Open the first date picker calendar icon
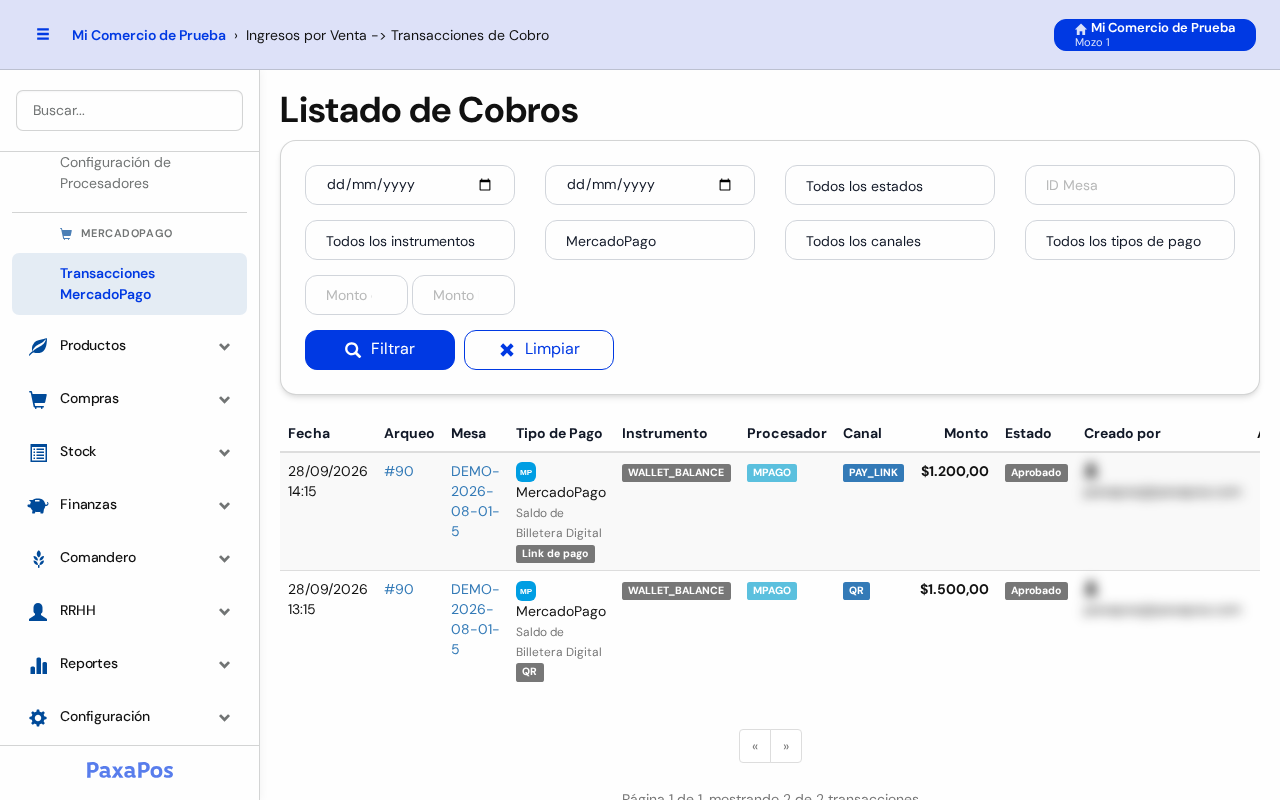Image resolution: width=1280 pixels, height=800 pixels. coord(485,185)
